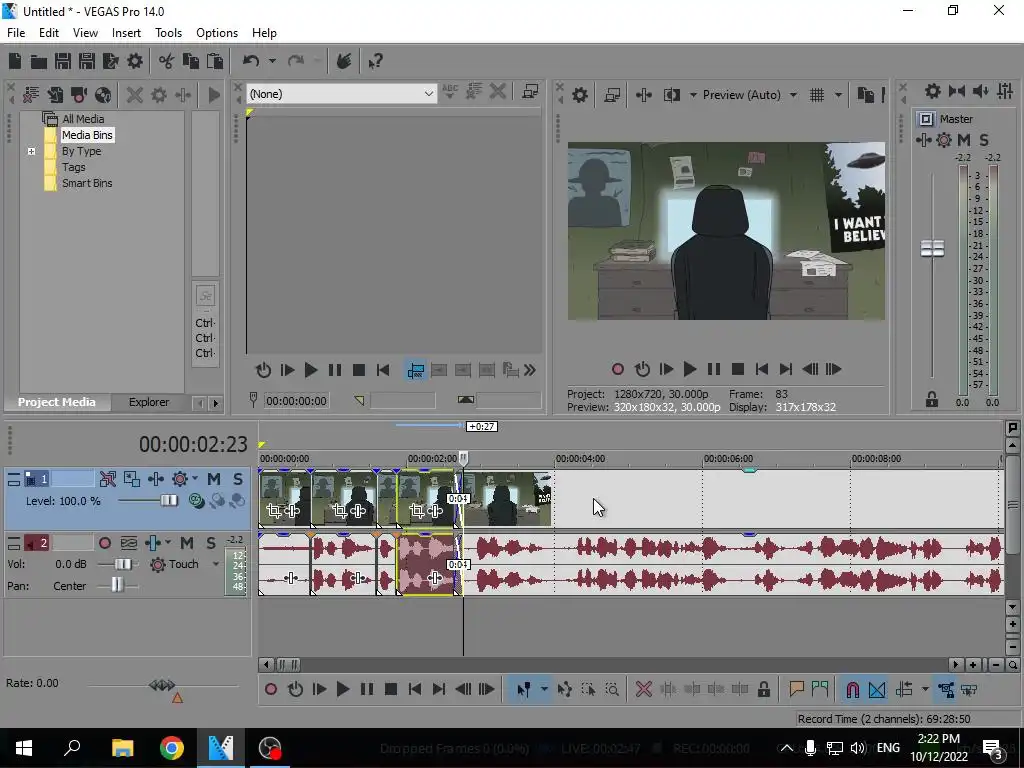This screenshot has height=768, width=1024.
Task: Play the timeline from transport bar
Action: coord(342,690)
